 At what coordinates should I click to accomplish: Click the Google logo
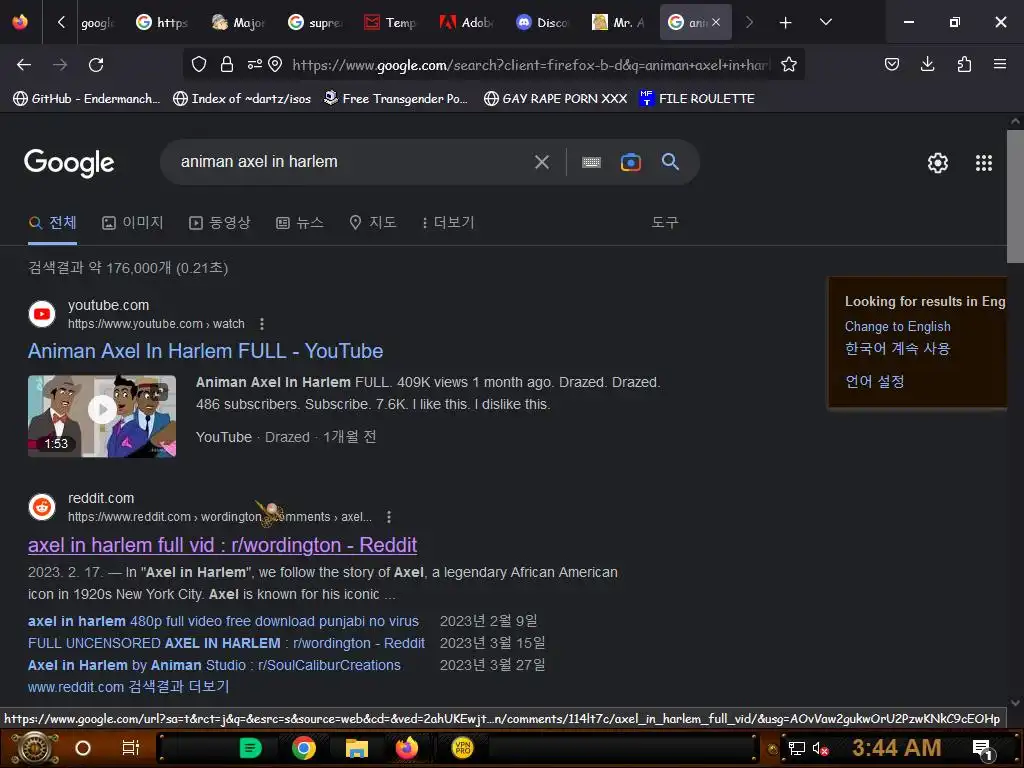click(x=69, y=163)
